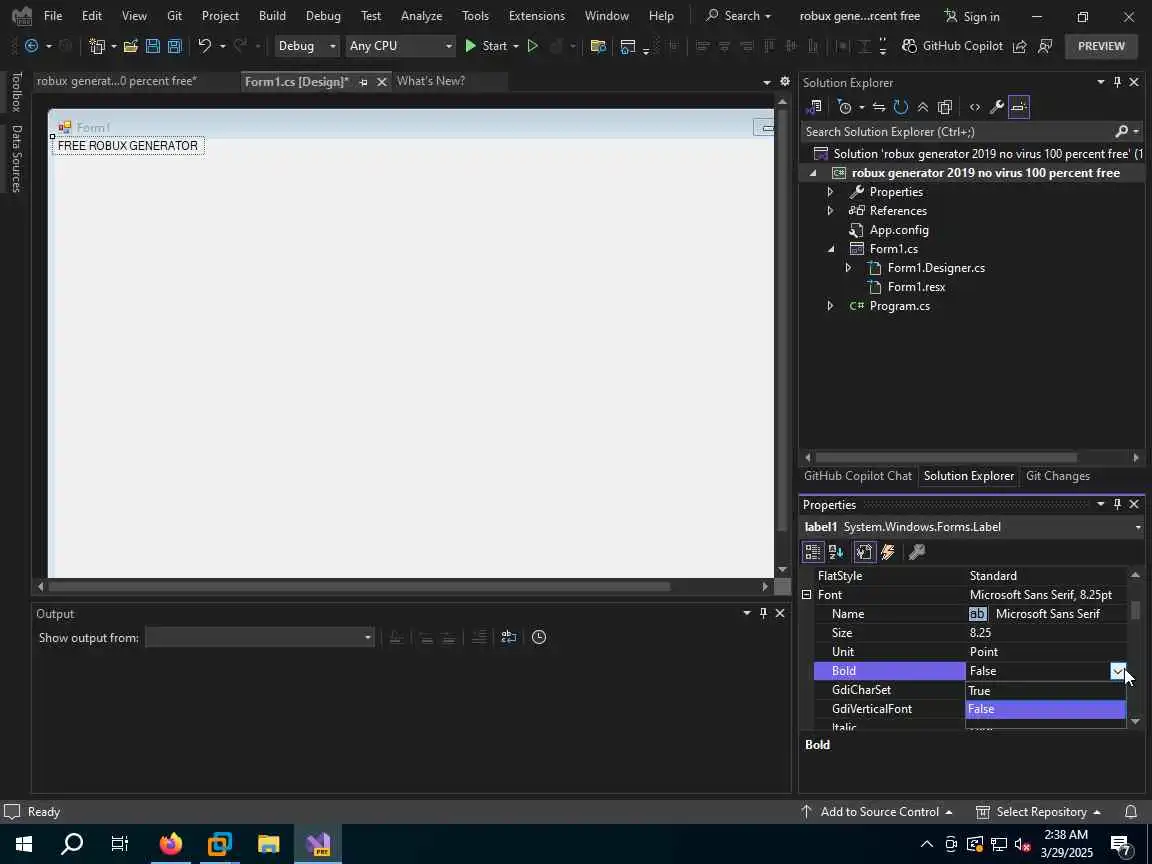Toggle auto-hide pin on Solution Explorer
The height and width of the screenshot is (864, 1152).
click(1117, 82)
